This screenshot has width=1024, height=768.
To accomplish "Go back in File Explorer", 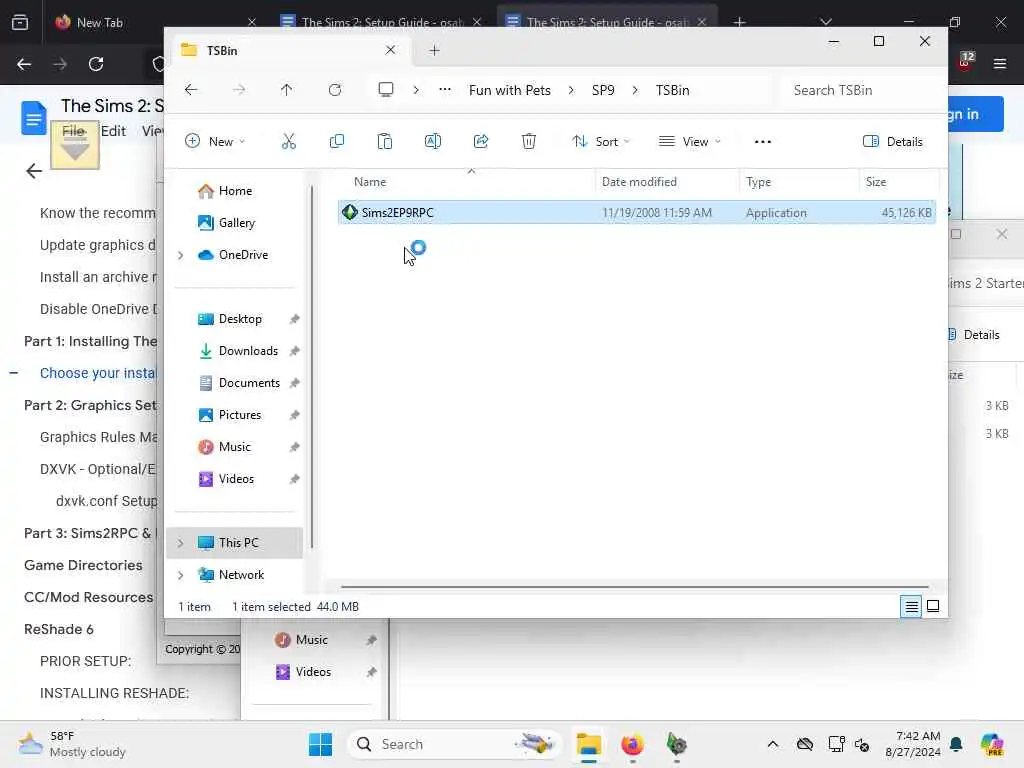I will (x=191, y=90).
